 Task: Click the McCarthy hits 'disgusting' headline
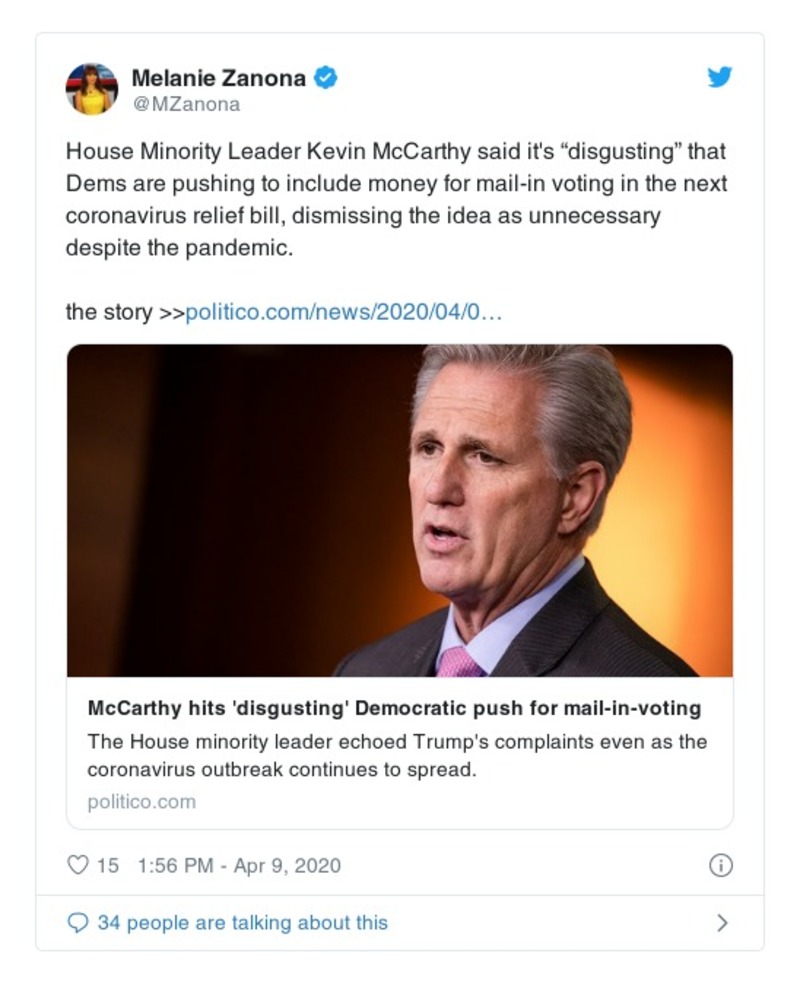pos(394,709)
